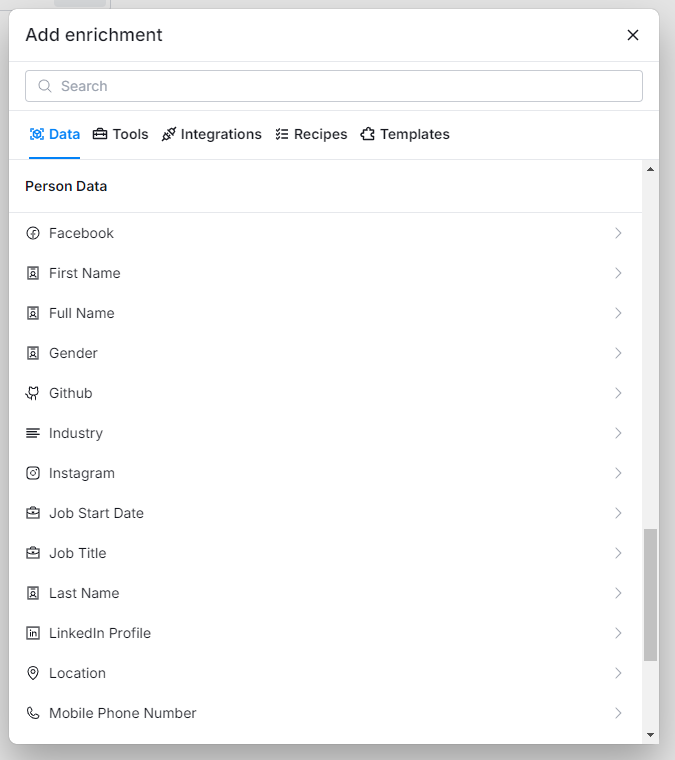Expand the Gender row chevron
The height and width of the screenshot is (760, 675).
[x=618, y=353]
